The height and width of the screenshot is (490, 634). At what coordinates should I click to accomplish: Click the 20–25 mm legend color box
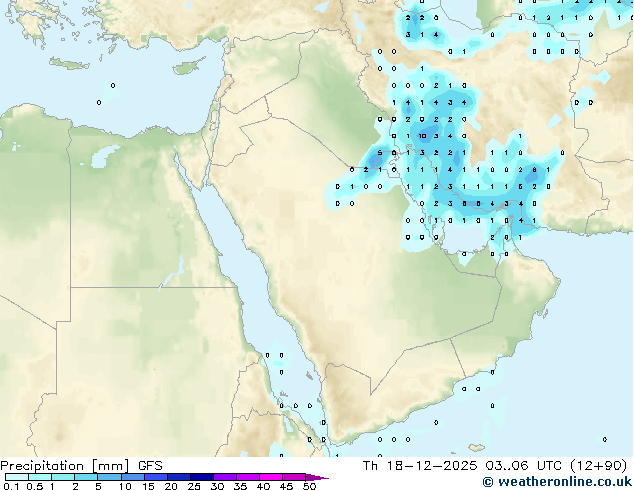coord(179,477)
